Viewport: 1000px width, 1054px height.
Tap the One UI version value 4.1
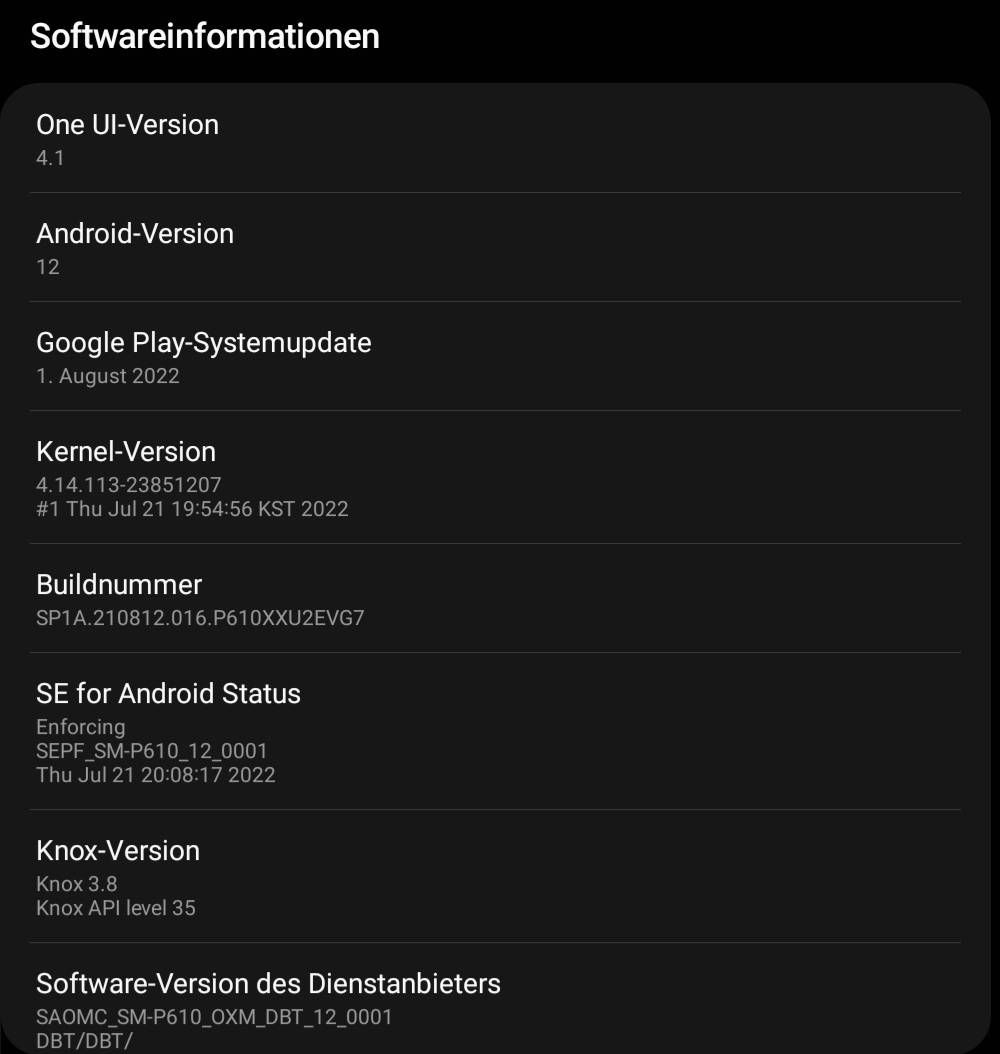[50, 157]
